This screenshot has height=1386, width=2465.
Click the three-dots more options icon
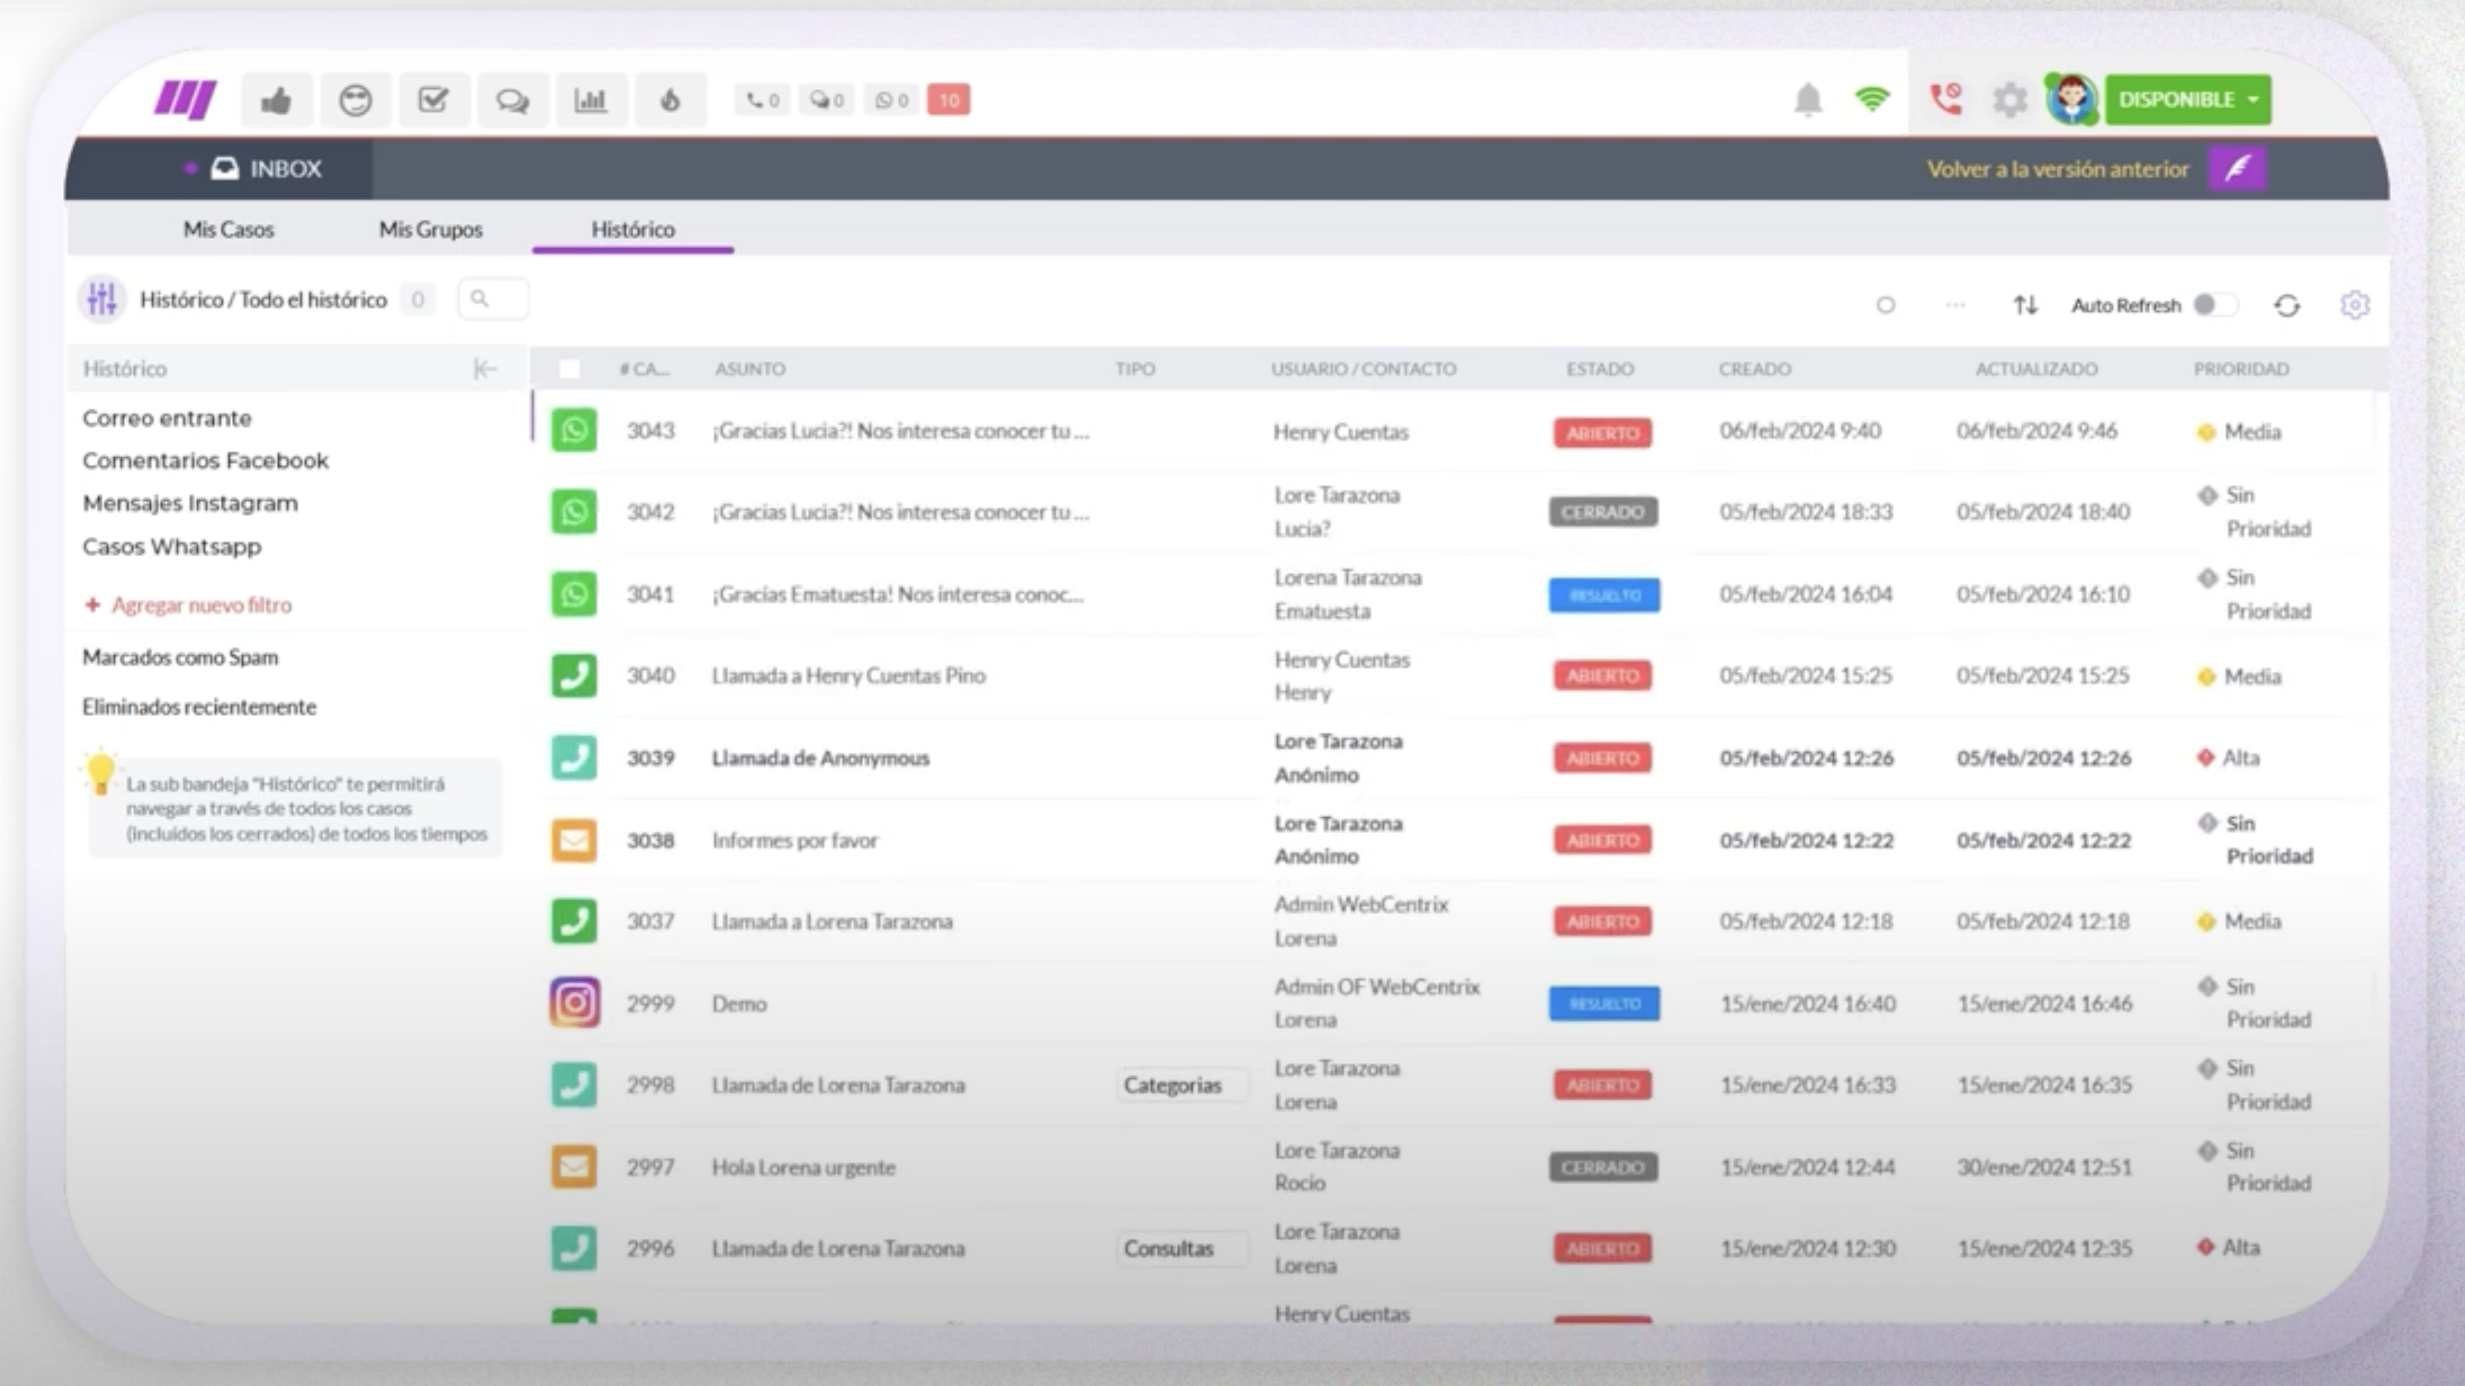click(1955, 305)
